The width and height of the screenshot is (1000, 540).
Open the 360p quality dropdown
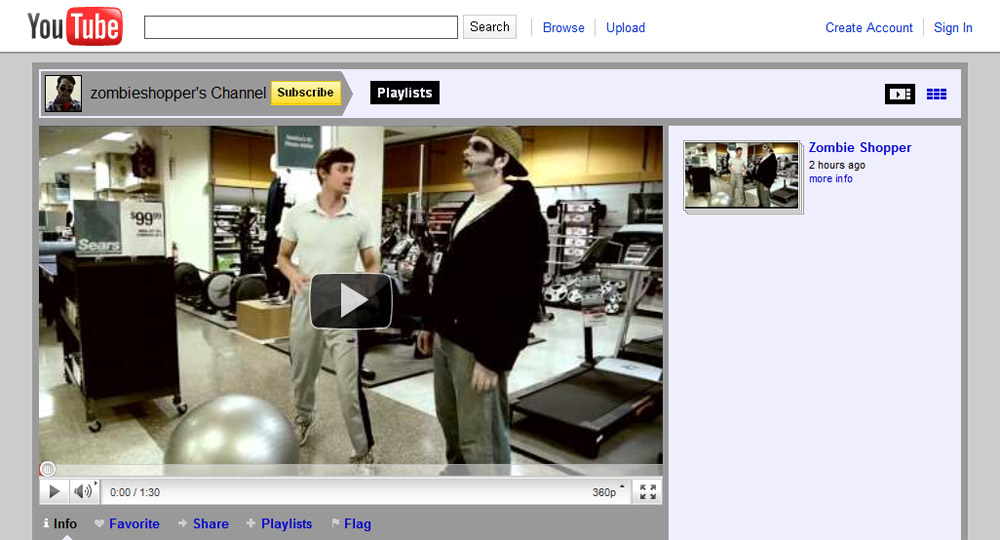point(608,492)
